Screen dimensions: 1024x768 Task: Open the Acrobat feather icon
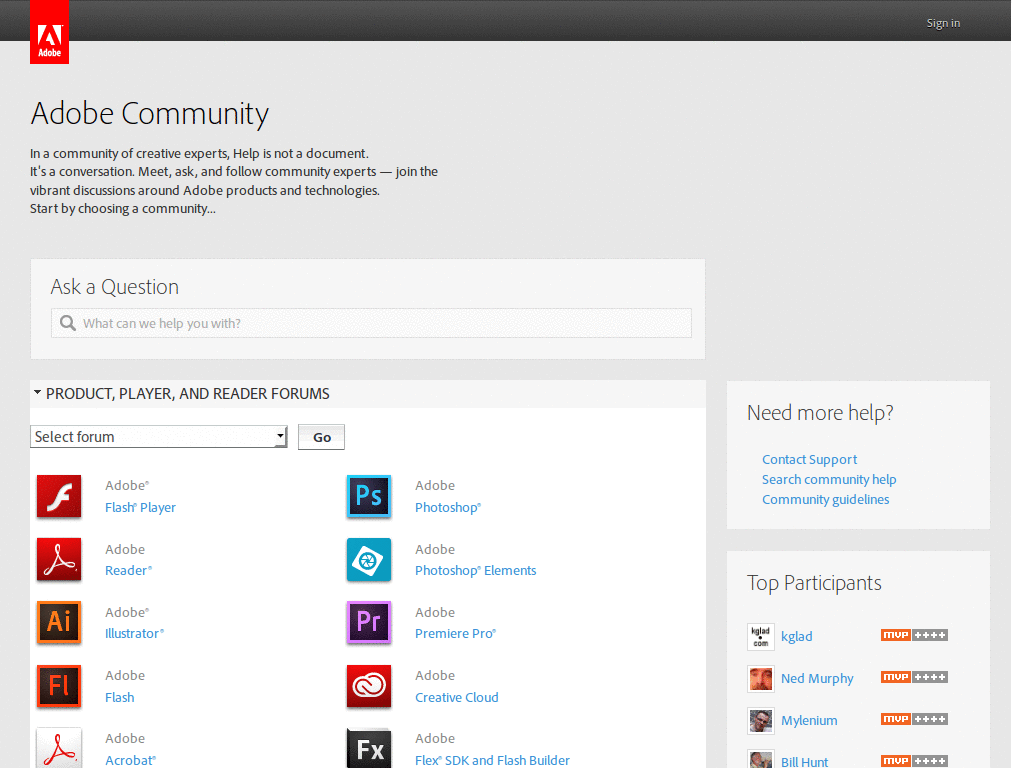pos(59,749)
